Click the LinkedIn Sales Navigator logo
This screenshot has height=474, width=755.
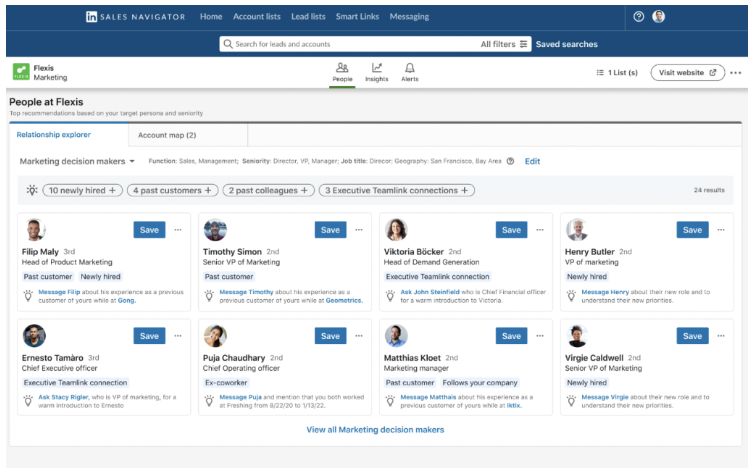pyautogui.click(x=135, y=17)
